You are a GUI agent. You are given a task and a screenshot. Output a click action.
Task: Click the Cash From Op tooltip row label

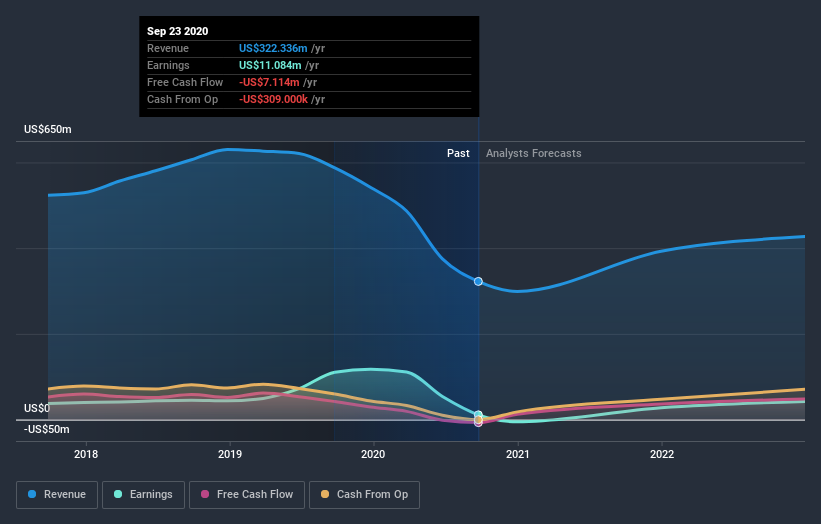182,99
